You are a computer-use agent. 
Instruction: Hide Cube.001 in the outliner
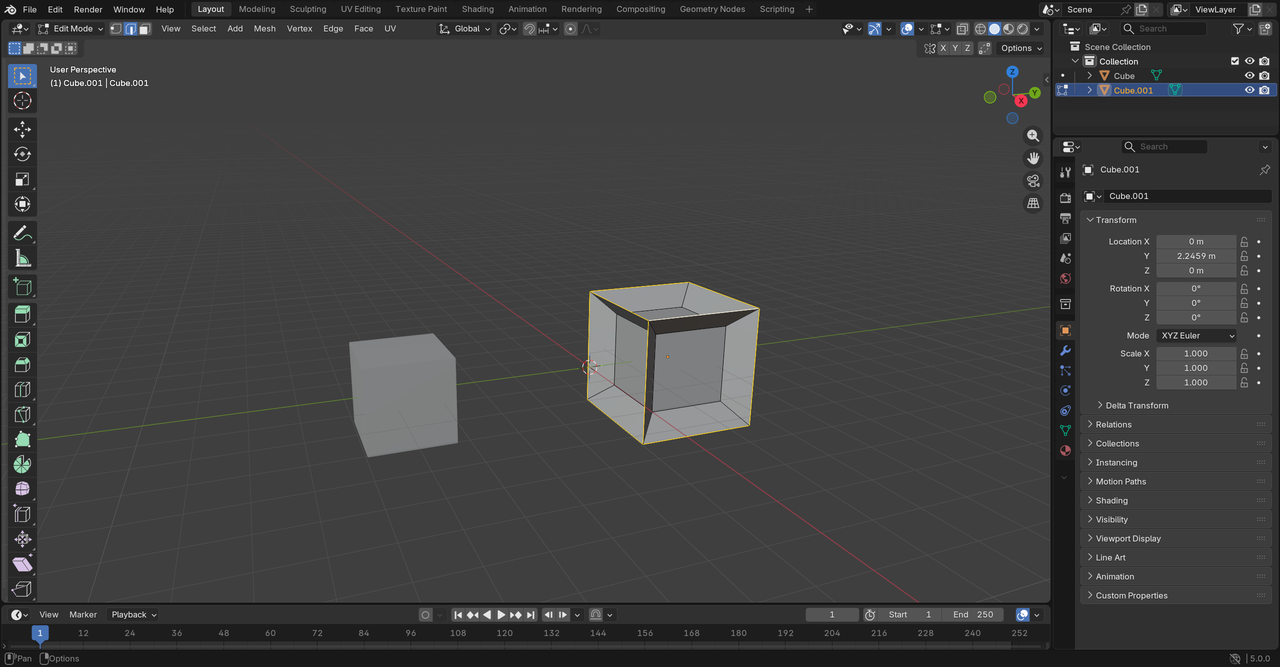1249,90
